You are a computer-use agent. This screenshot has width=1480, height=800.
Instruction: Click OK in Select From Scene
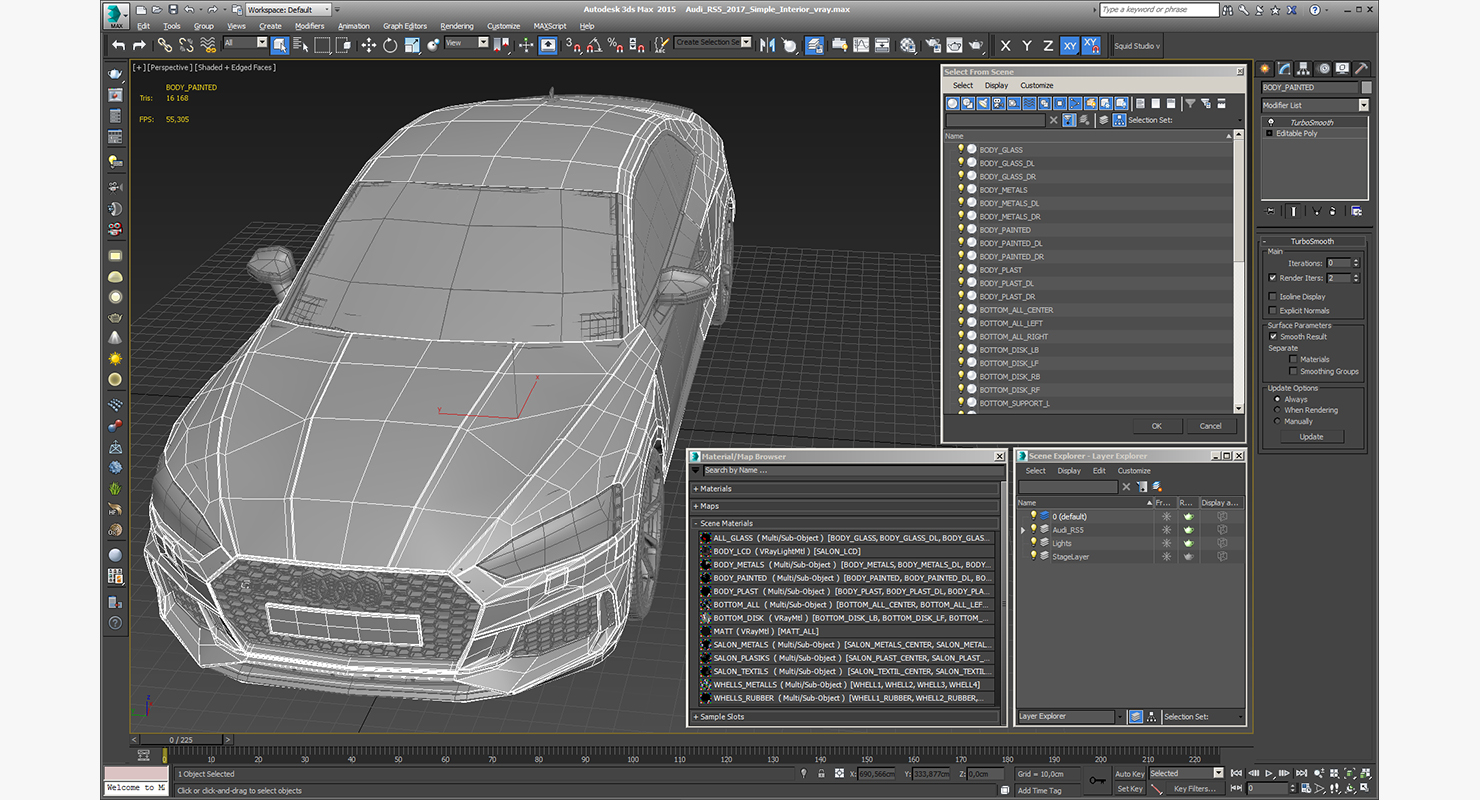[x=1156, y=426]
